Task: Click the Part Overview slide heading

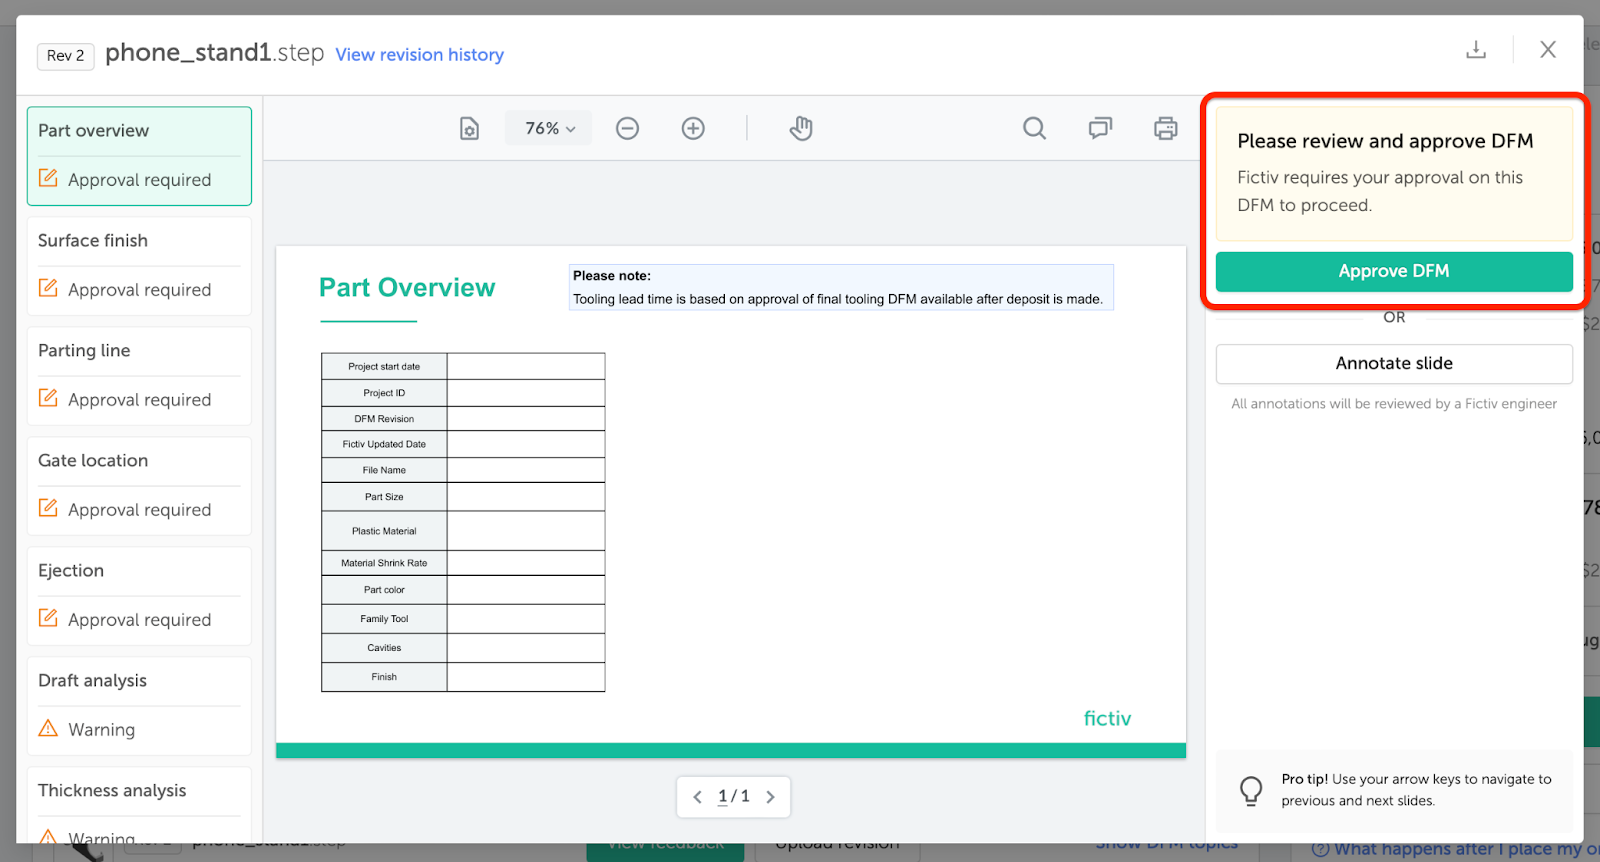Action: tap(407, 288)
